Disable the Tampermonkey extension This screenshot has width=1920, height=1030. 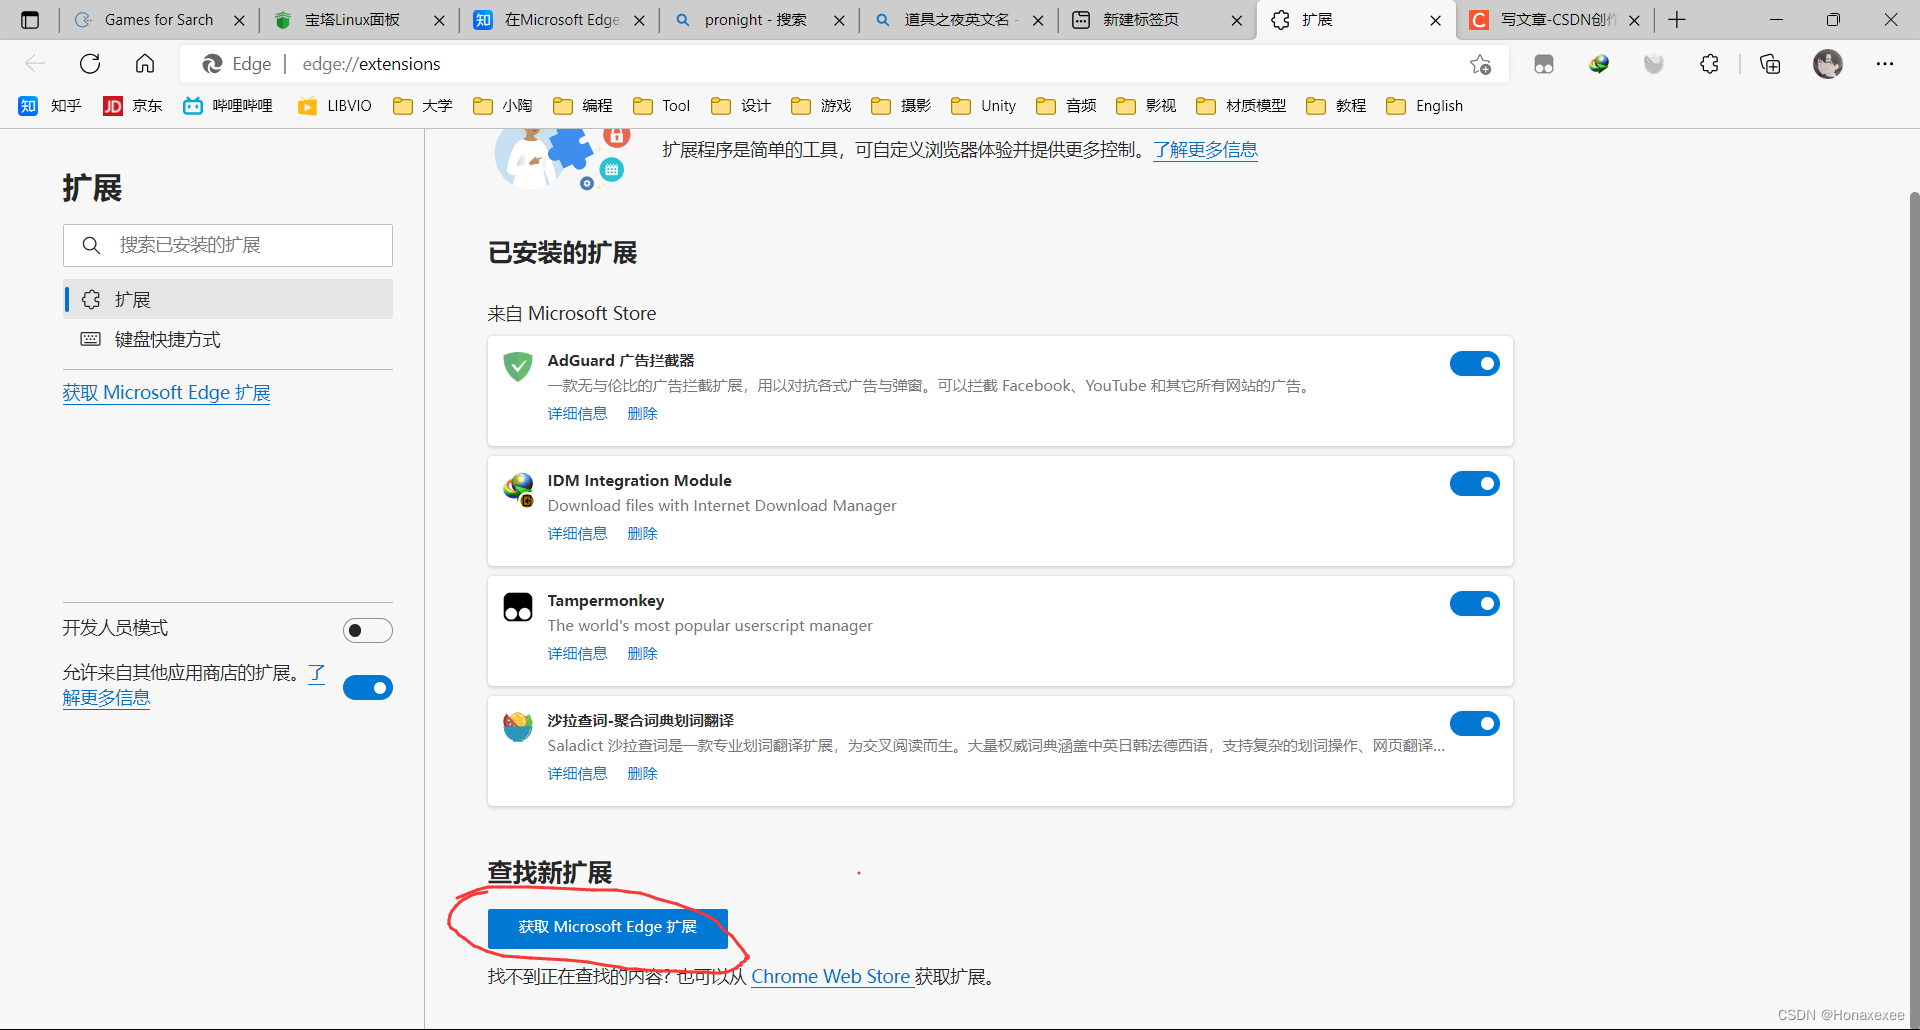[x=1475, y=604]
